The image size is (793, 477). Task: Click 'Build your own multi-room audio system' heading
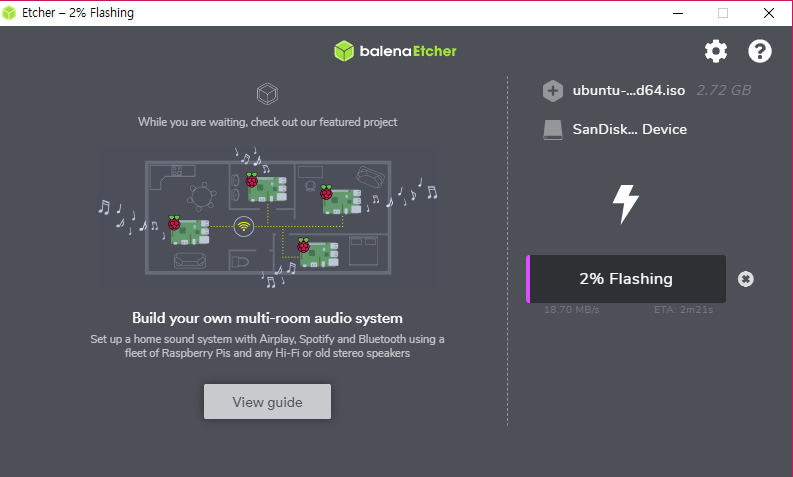click(x=267, y=318)
